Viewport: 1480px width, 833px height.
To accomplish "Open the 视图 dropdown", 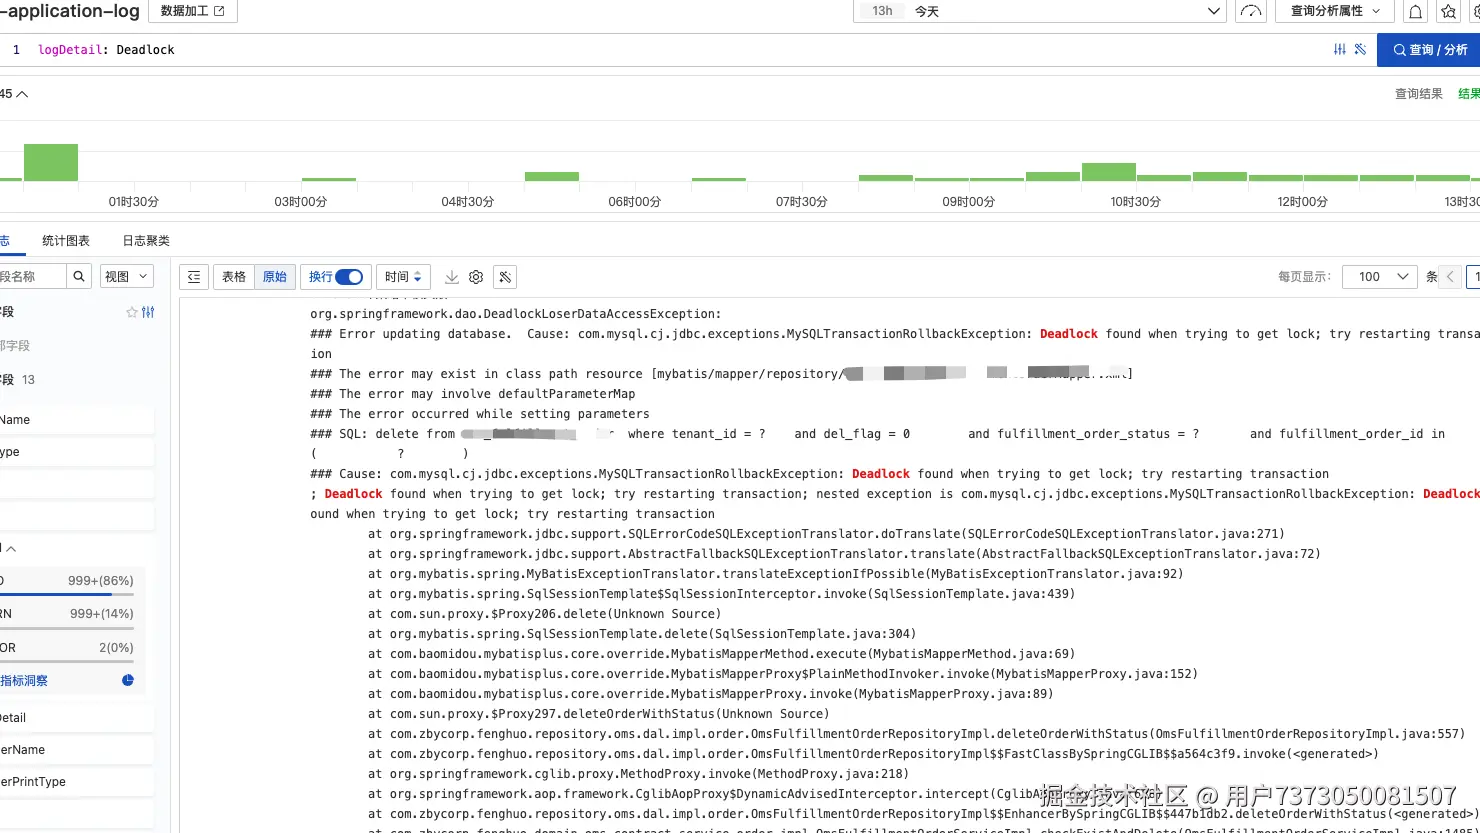I will coord(125,276).
